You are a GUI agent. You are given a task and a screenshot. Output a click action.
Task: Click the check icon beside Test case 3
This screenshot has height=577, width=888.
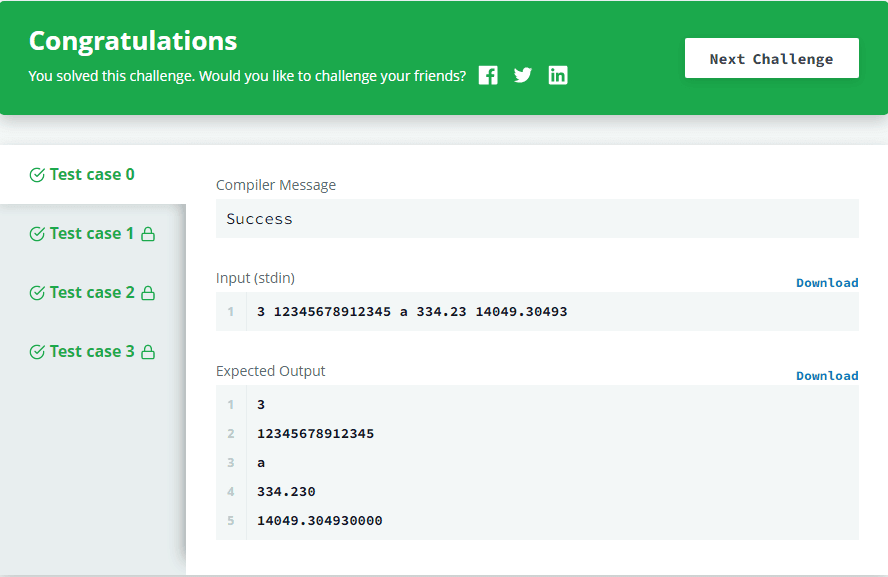tap(37, 352)
